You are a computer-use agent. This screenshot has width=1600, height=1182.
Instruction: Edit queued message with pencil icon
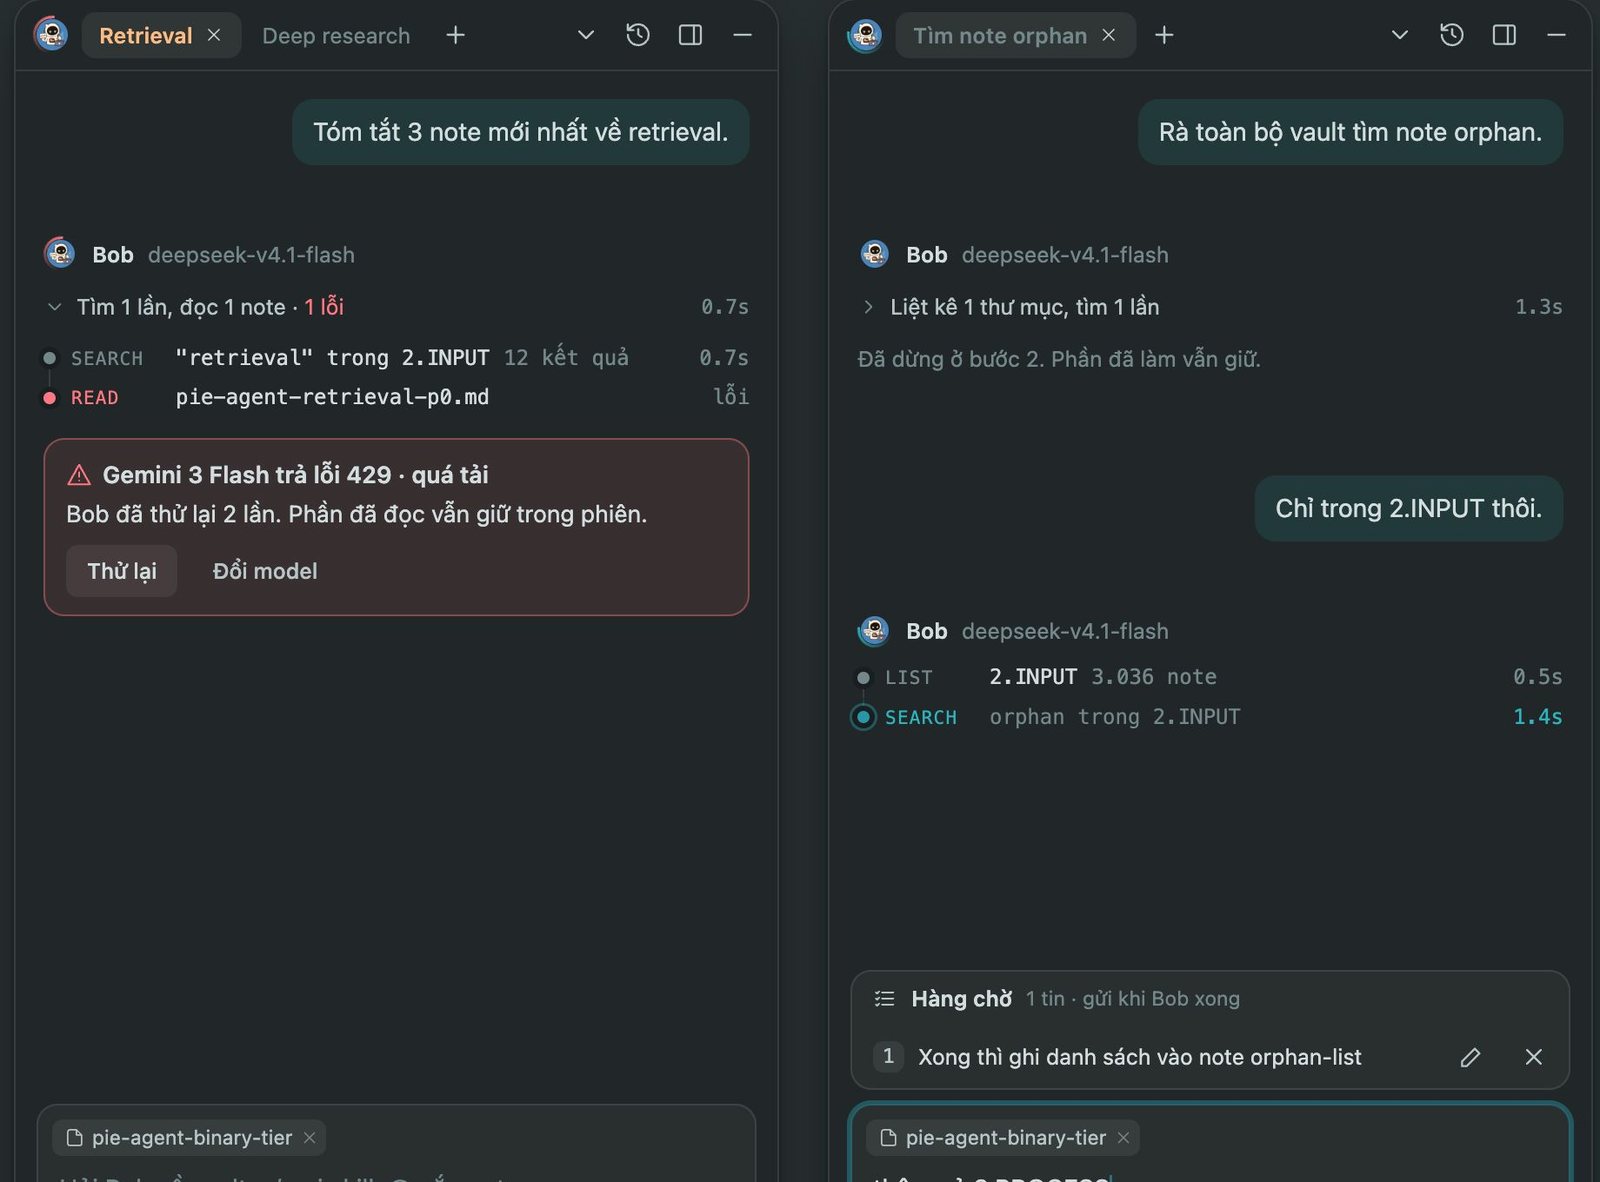tap(1470, 1057)
